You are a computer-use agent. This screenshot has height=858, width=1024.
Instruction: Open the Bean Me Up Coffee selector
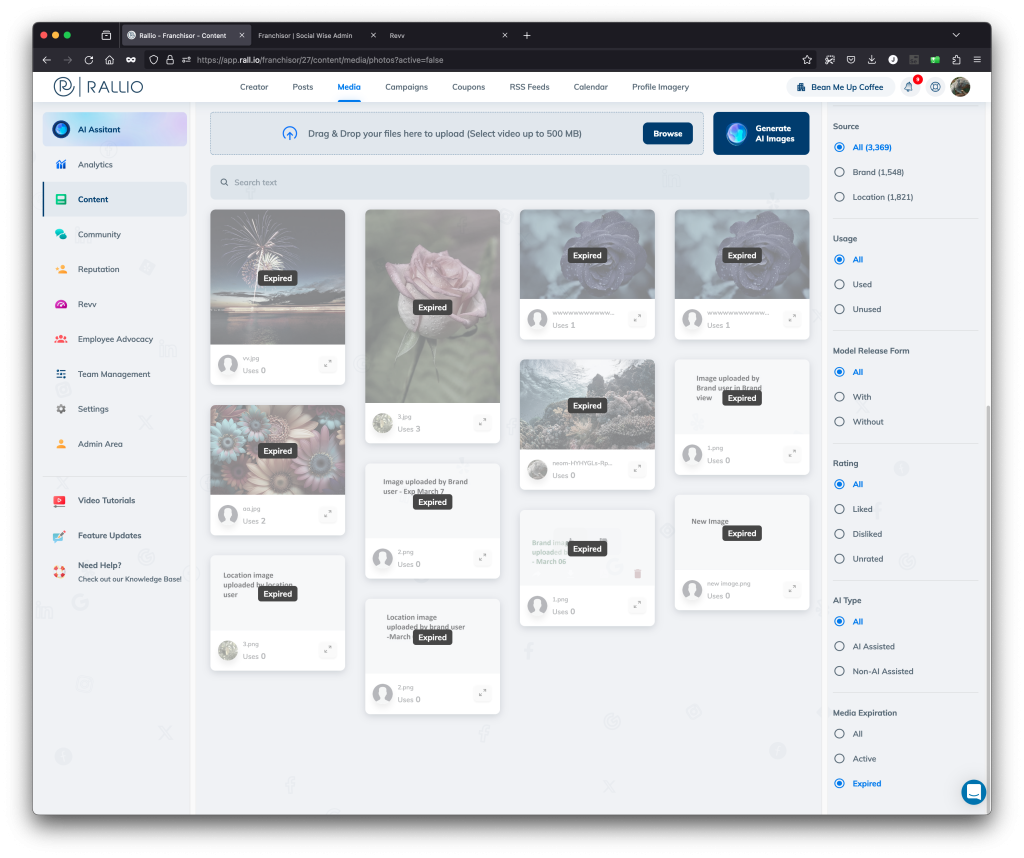[x=840, y=87]
